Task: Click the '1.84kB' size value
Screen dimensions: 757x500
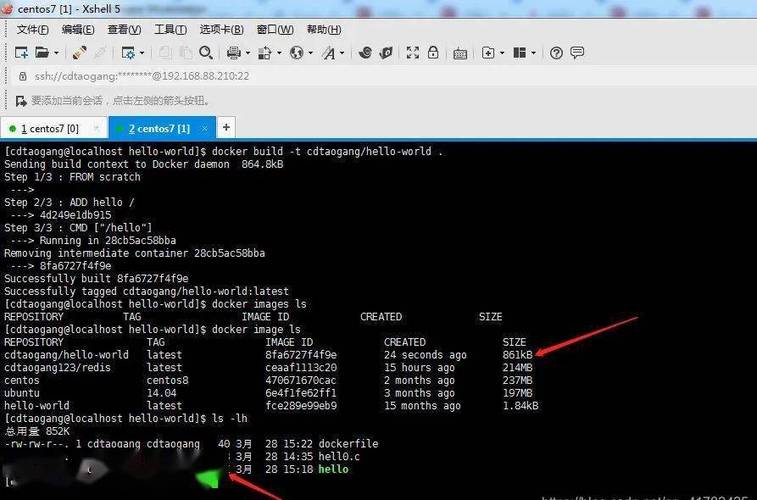Action: [x=520, y=406]
